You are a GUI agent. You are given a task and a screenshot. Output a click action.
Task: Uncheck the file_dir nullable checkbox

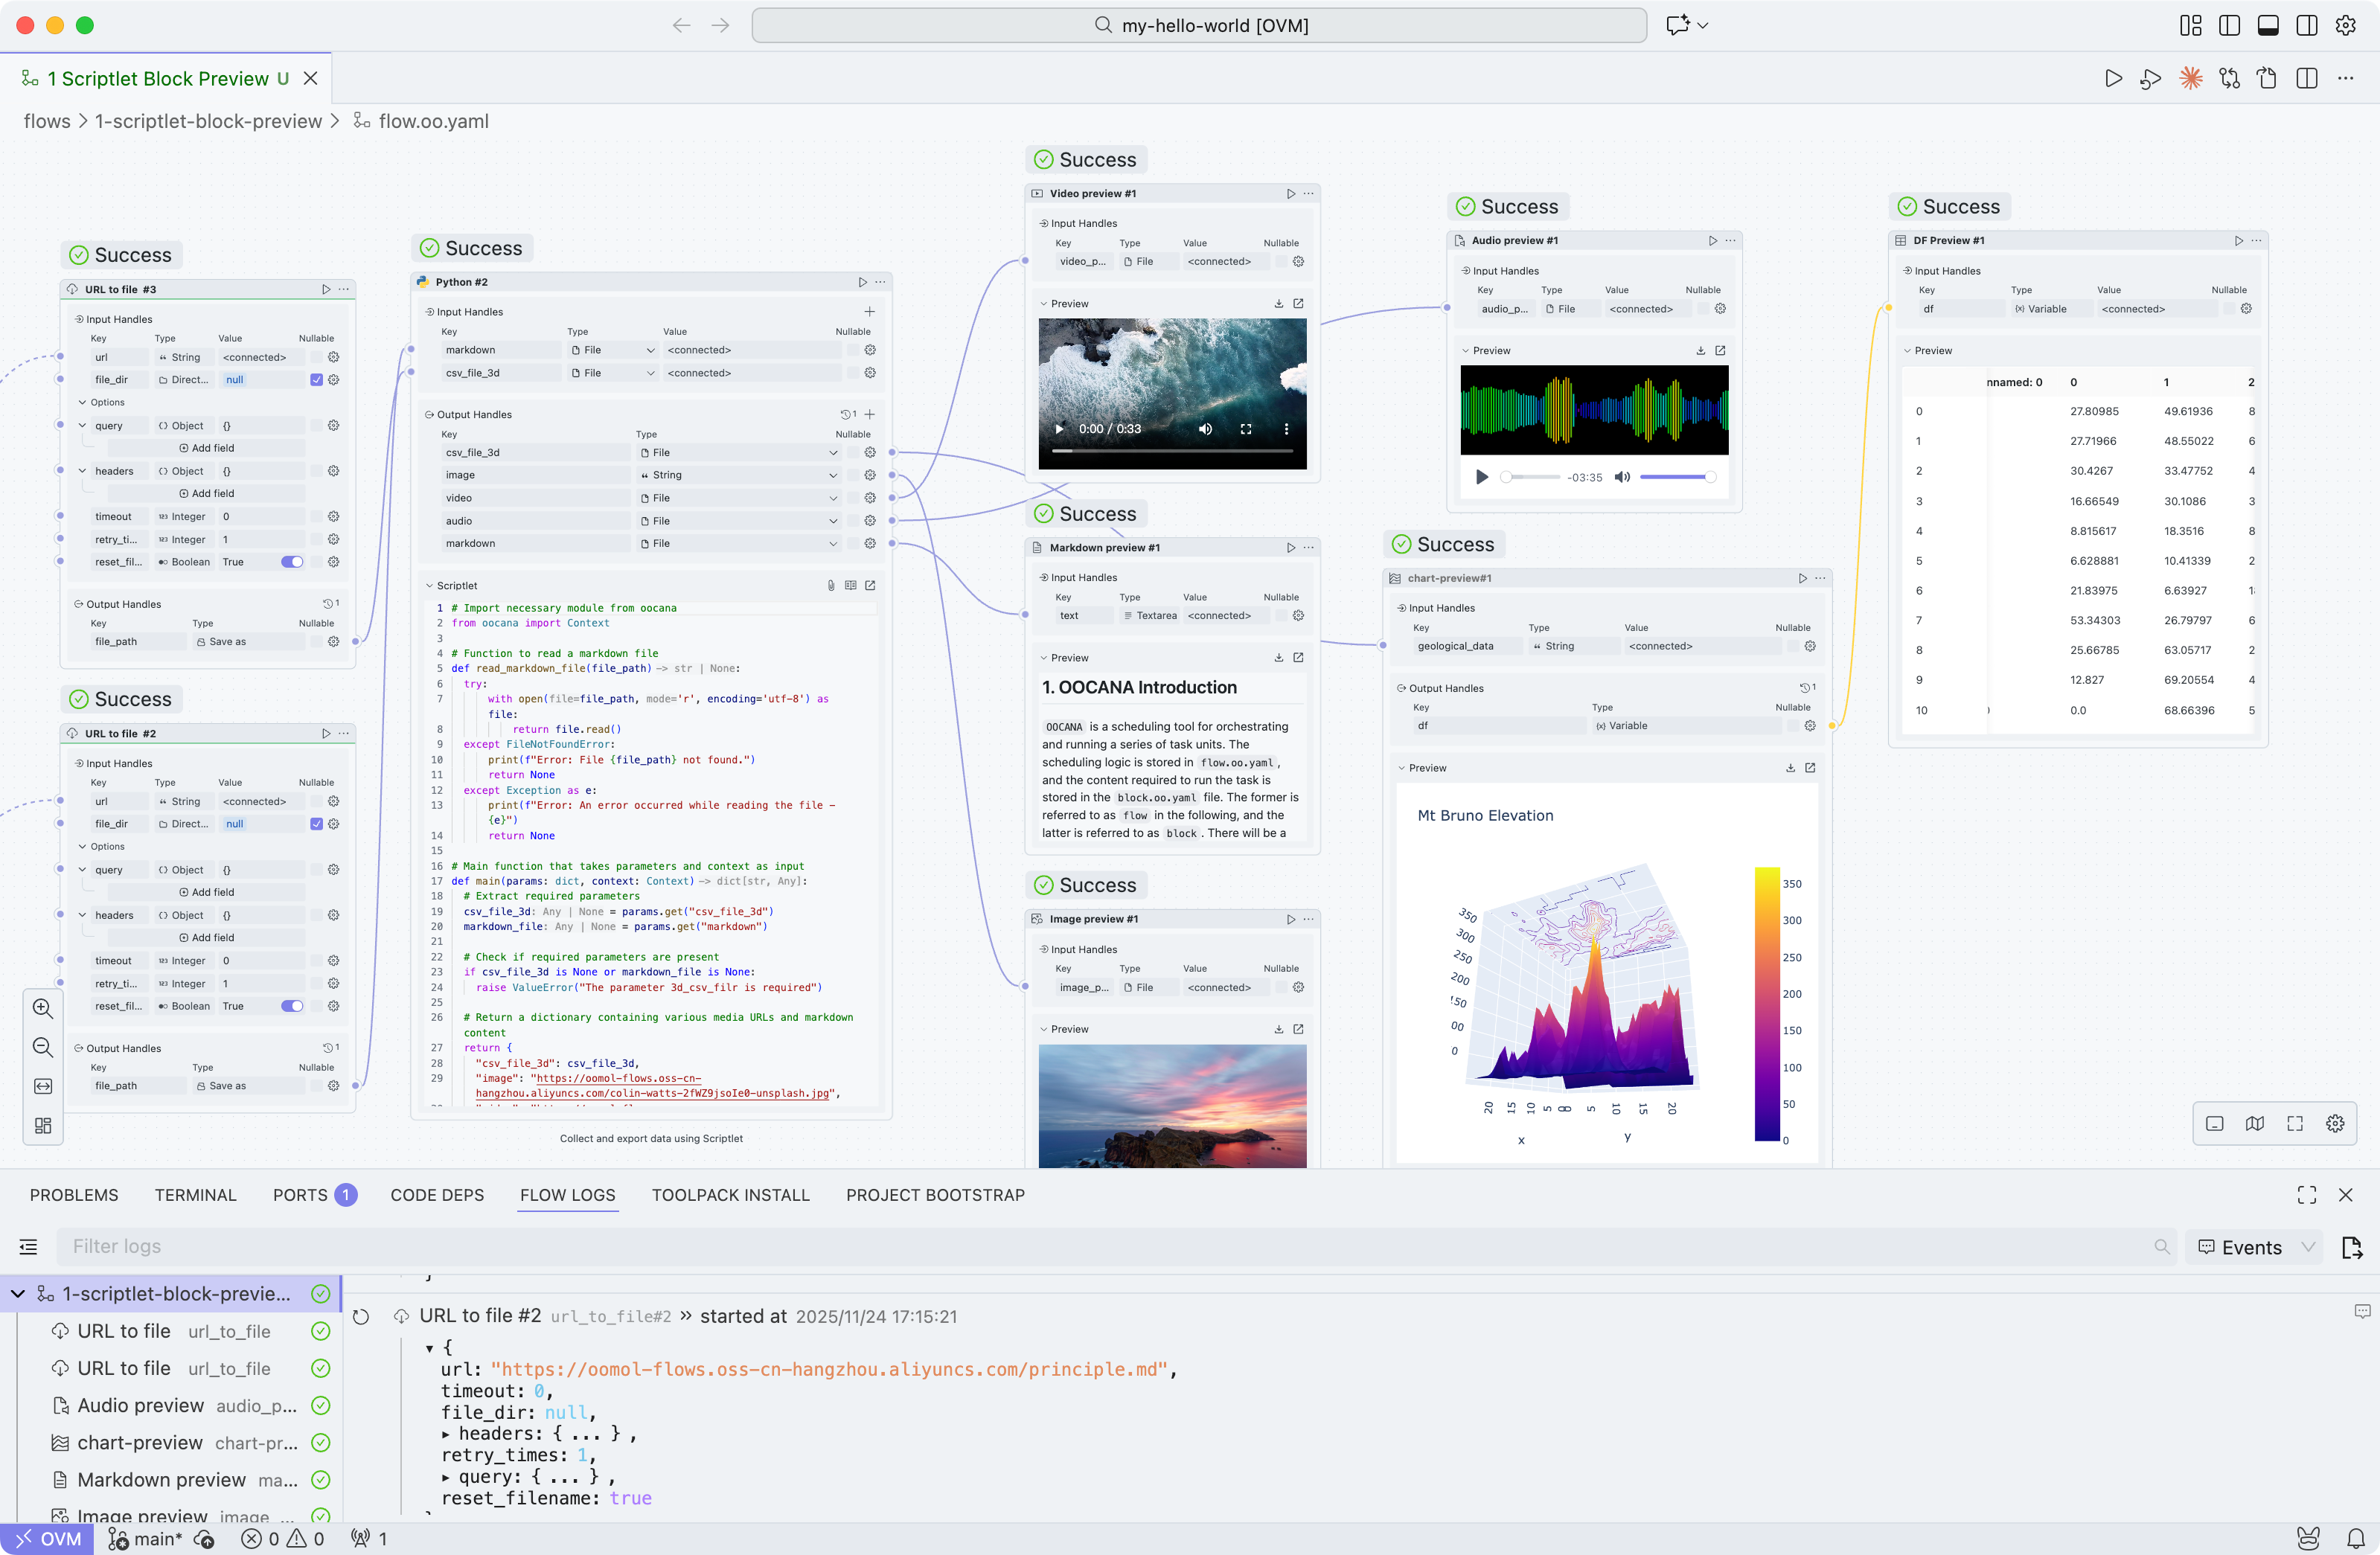tap(316, 379)
